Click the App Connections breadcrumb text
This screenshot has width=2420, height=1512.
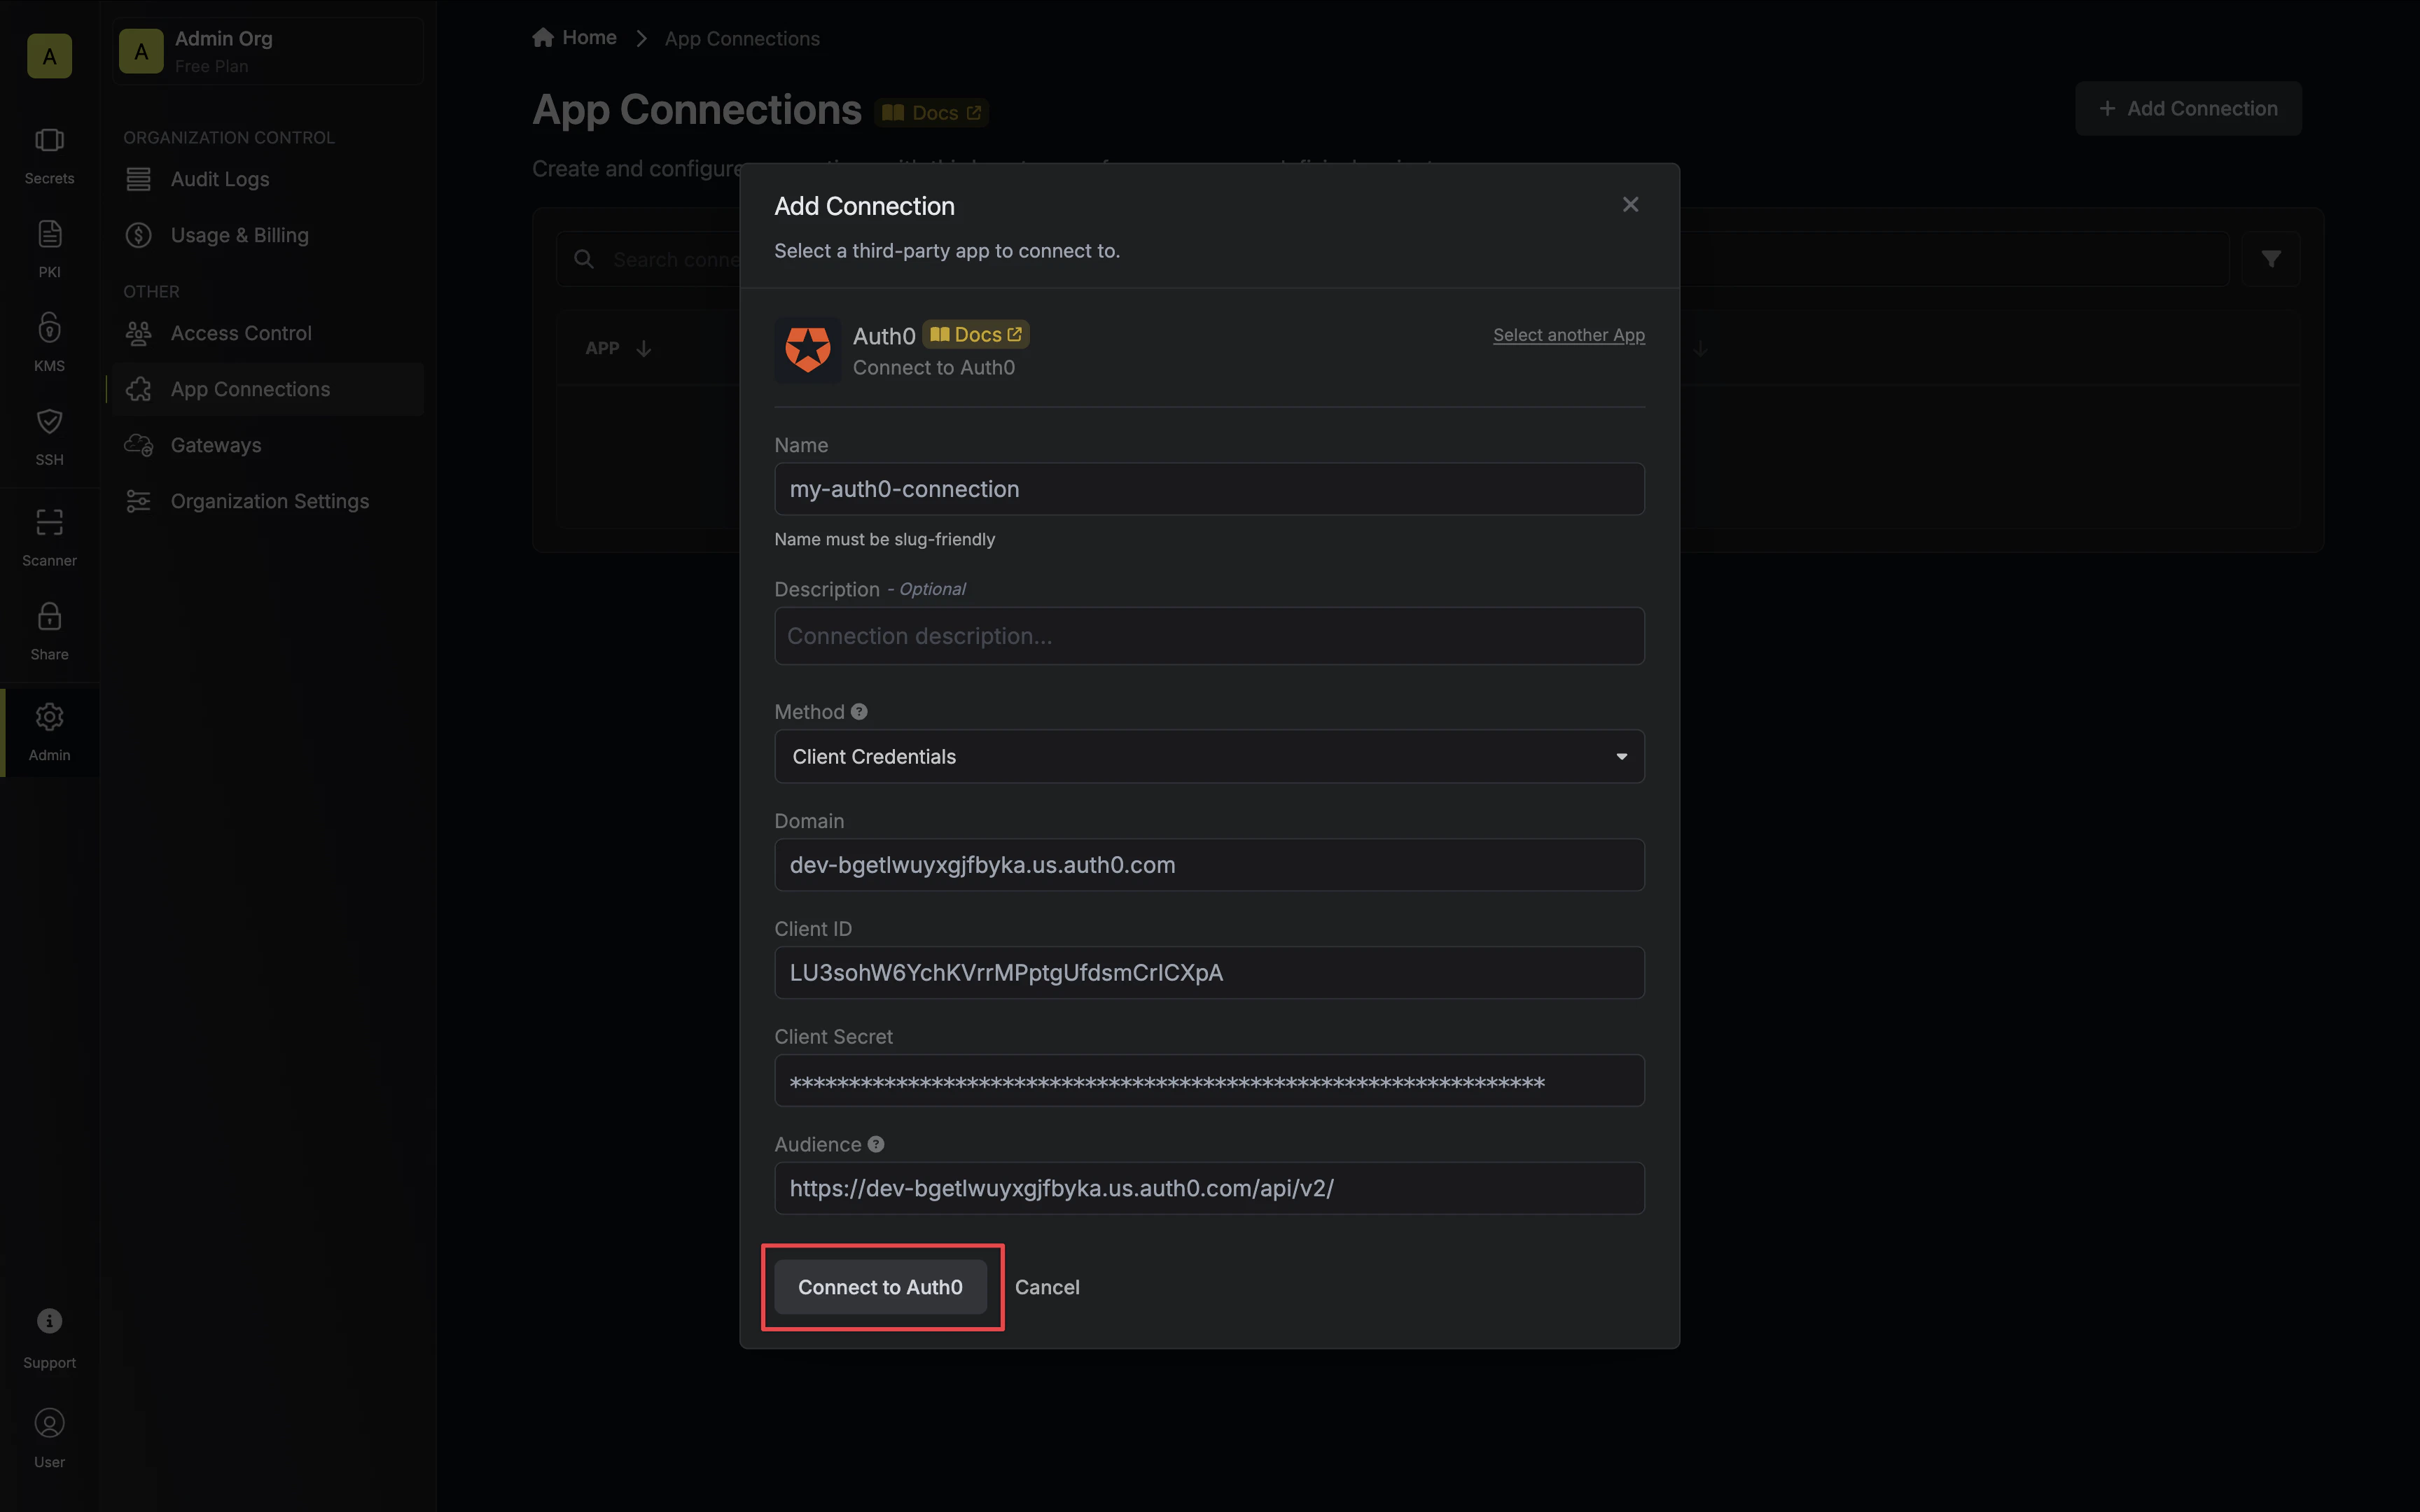point(742,39)
